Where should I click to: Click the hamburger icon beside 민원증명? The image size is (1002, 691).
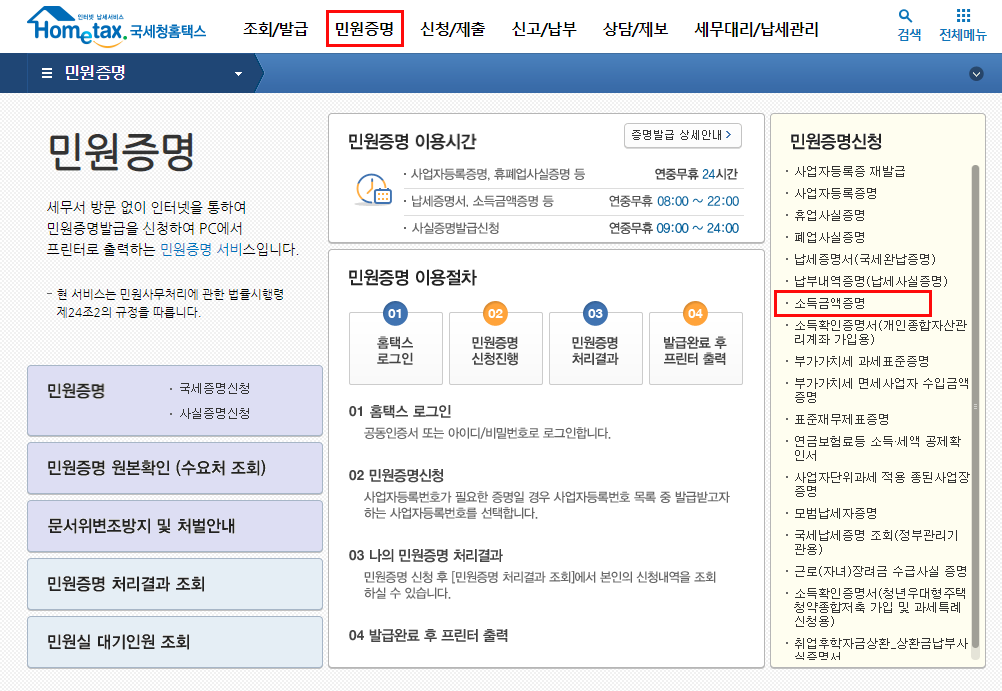pos(46,72)
